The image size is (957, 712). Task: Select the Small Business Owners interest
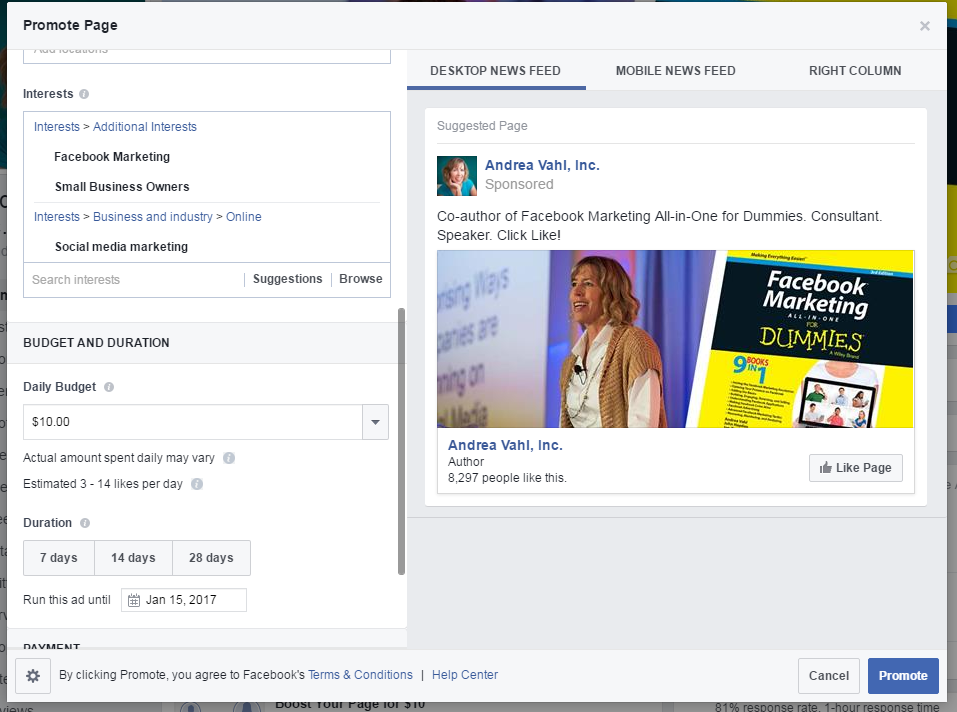click(x=122, y=187)
